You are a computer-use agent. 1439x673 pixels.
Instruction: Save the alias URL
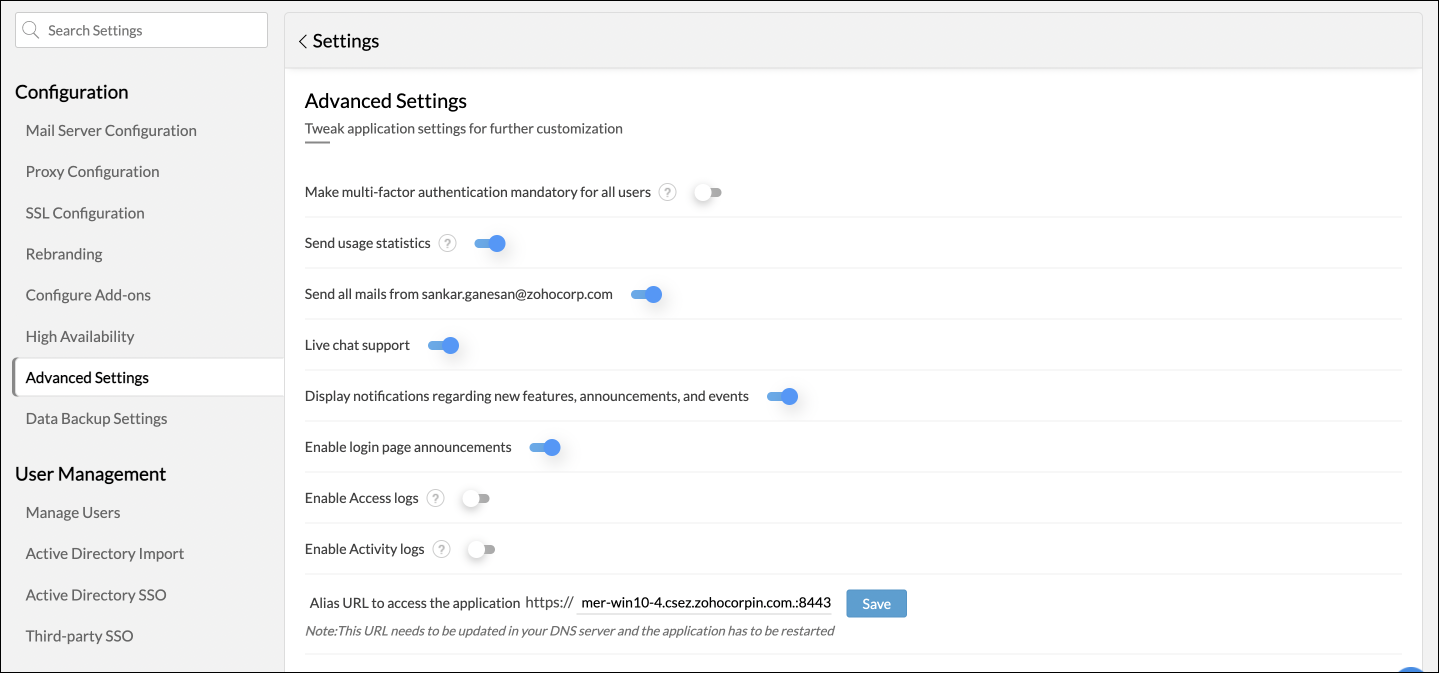click(875, 603)
